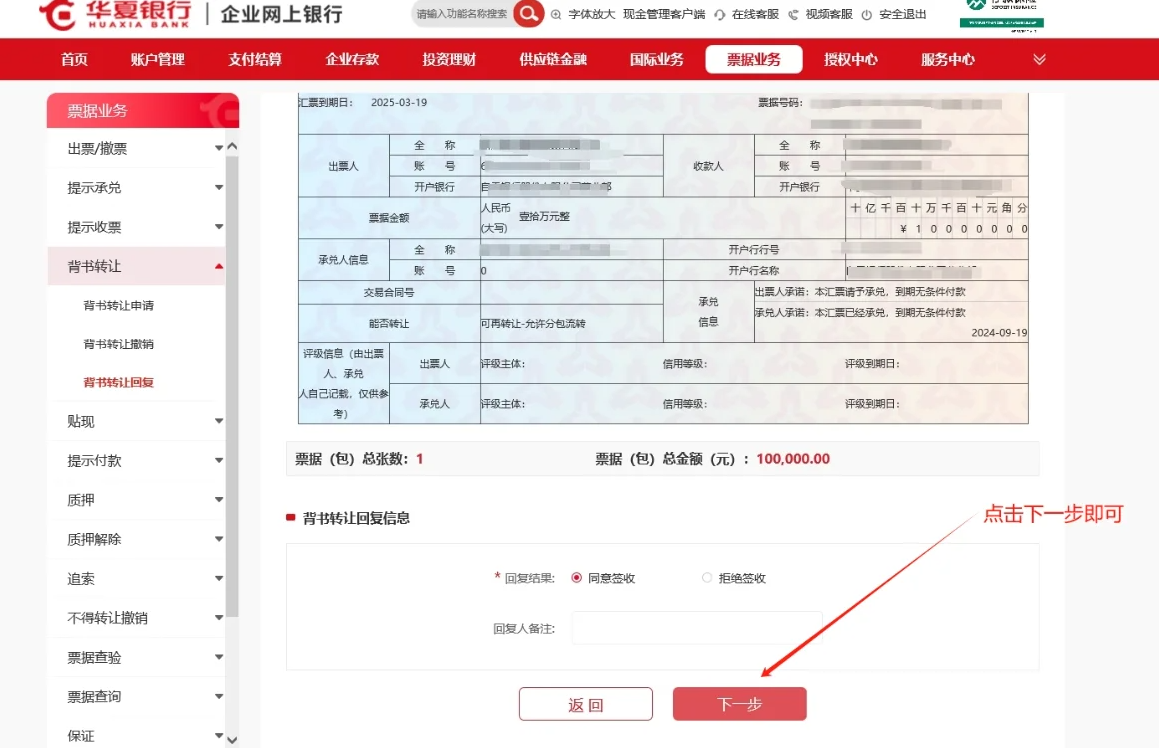Click the function name search box

(462, 13)
